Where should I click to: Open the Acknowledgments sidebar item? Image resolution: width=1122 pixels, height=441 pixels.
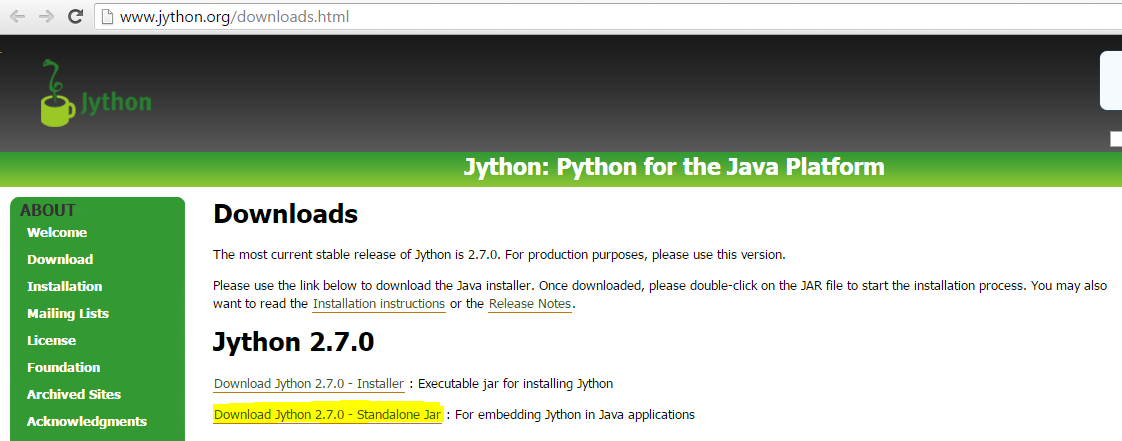(87, 422)
